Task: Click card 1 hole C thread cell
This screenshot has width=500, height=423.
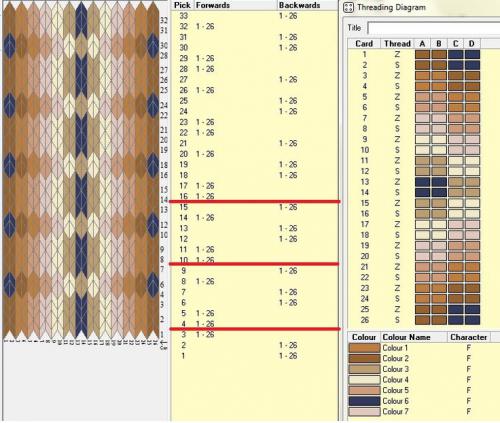Action: (456, 54)
